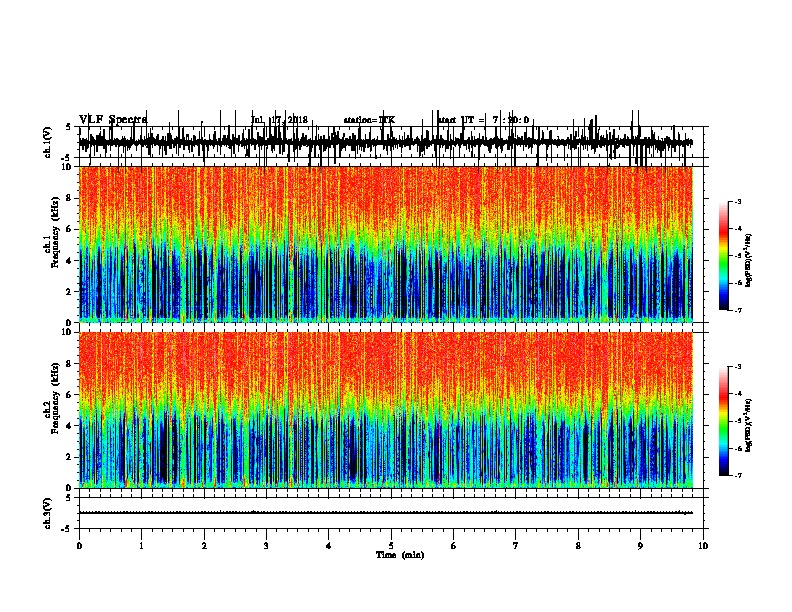Click the ch.1 spectrogram's color scale bar

click(x=724, y=256)
